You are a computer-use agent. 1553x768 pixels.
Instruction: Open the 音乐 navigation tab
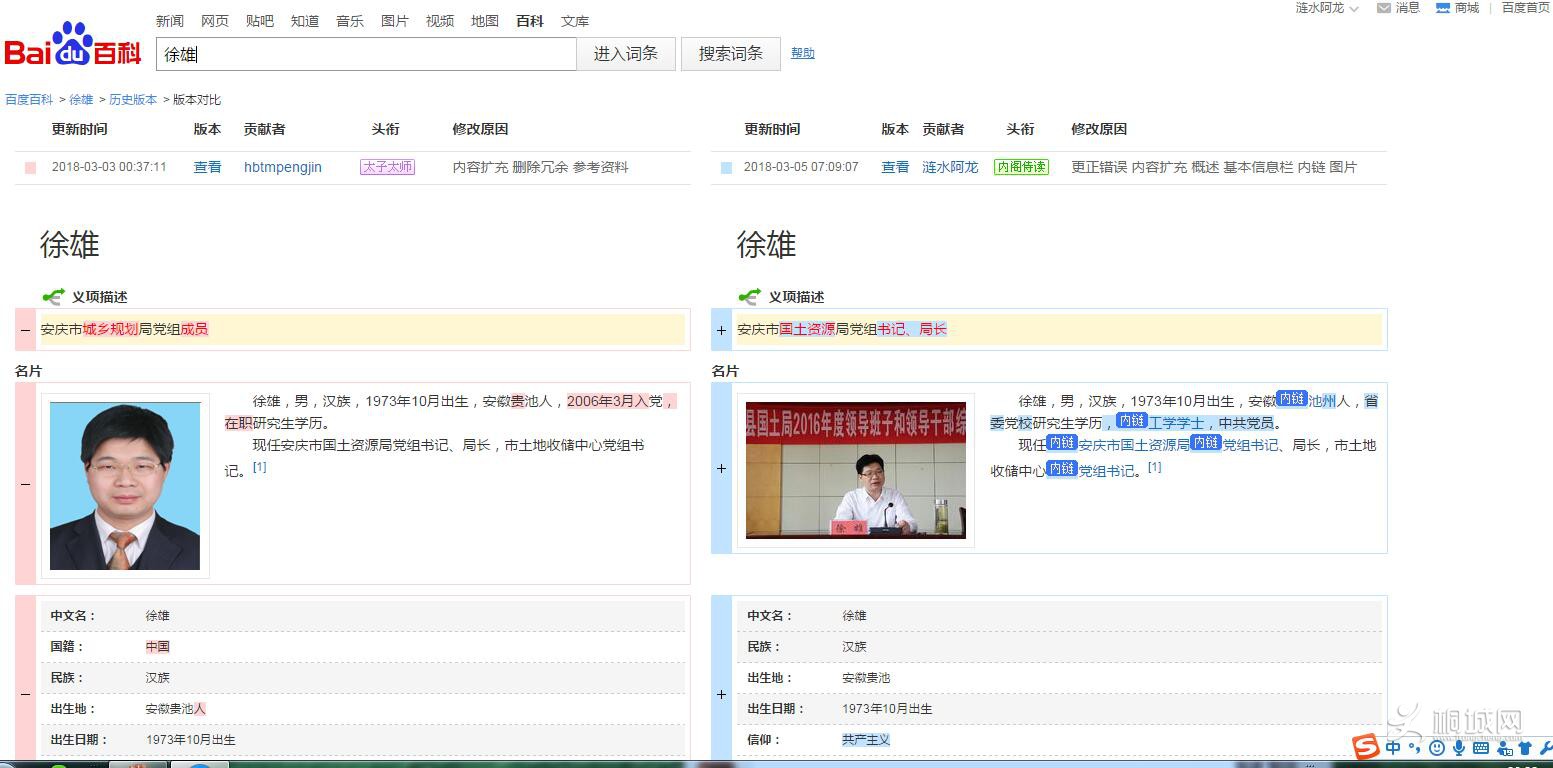tap(350, 21)
